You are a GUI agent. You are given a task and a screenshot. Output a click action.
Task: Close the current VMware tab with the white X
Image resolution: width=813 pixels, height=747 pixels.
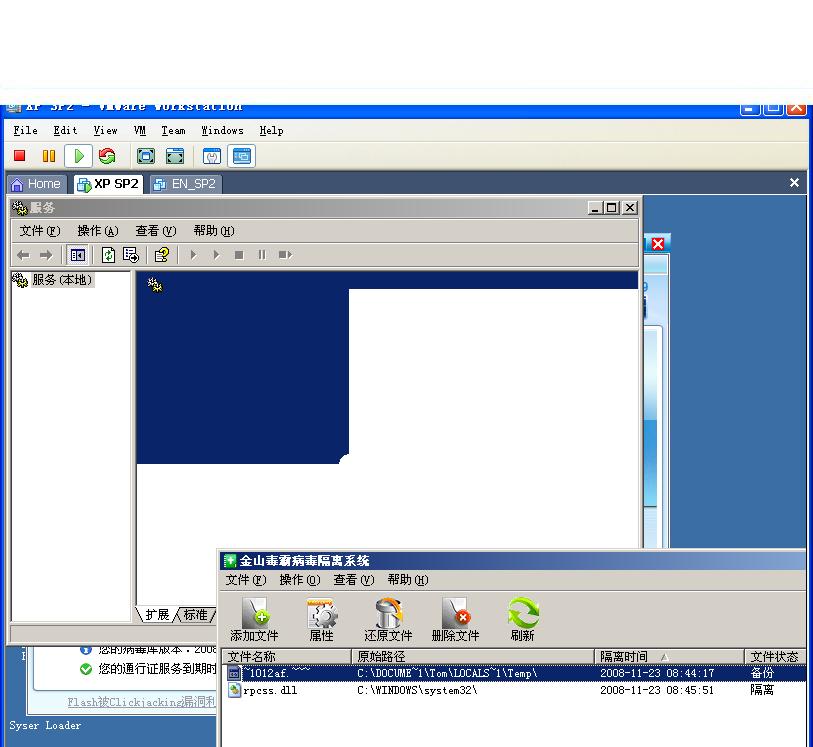[794, 182]
